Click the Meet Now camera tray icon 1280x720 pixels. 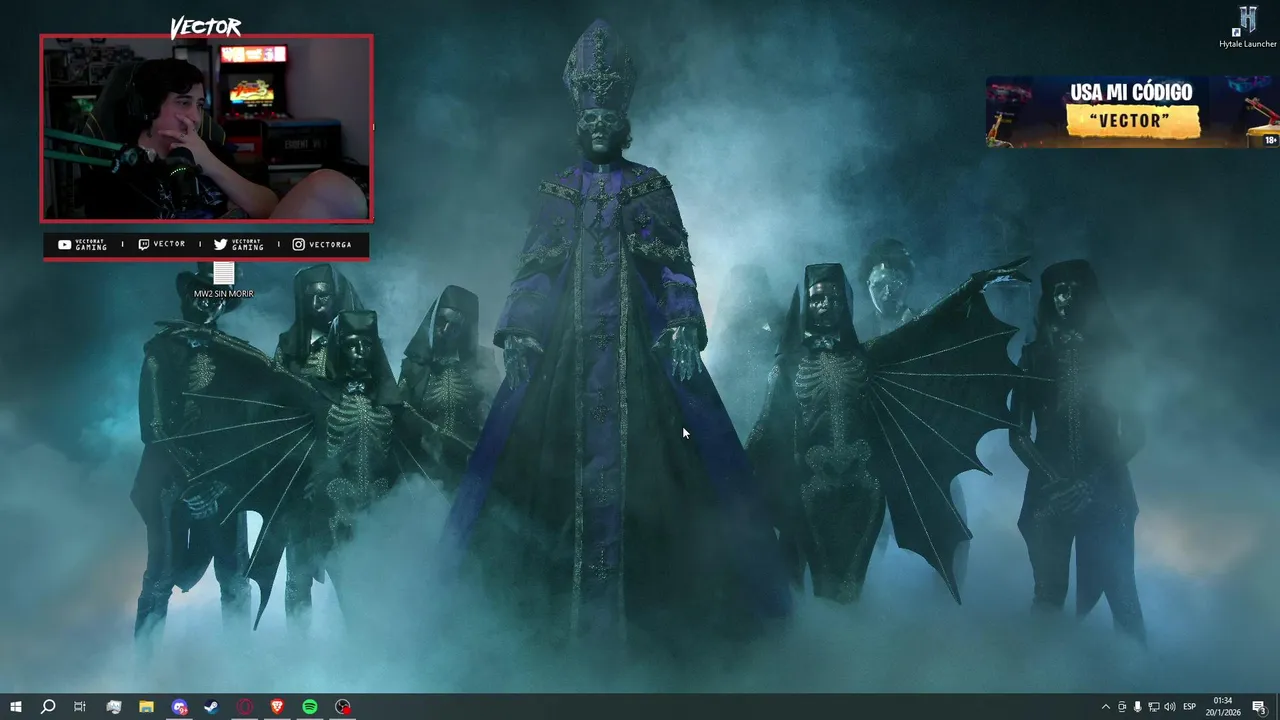[1122, 707]
